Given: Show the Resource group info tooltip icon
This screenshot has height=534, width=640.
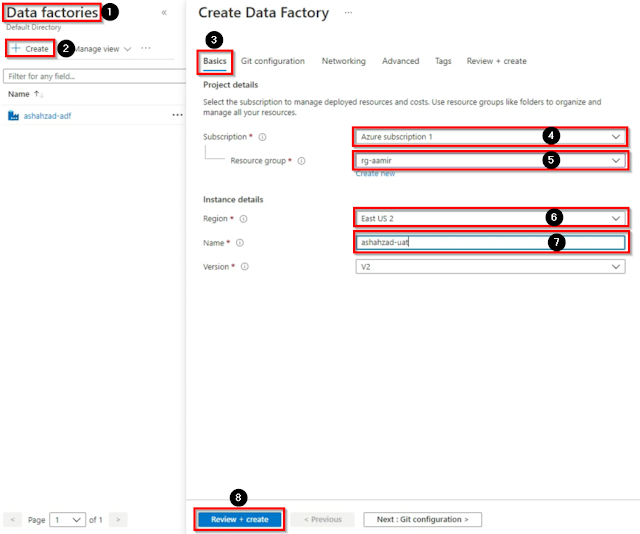Looking at the screenshot, I should pyautogui.click(x=301, y=161).
